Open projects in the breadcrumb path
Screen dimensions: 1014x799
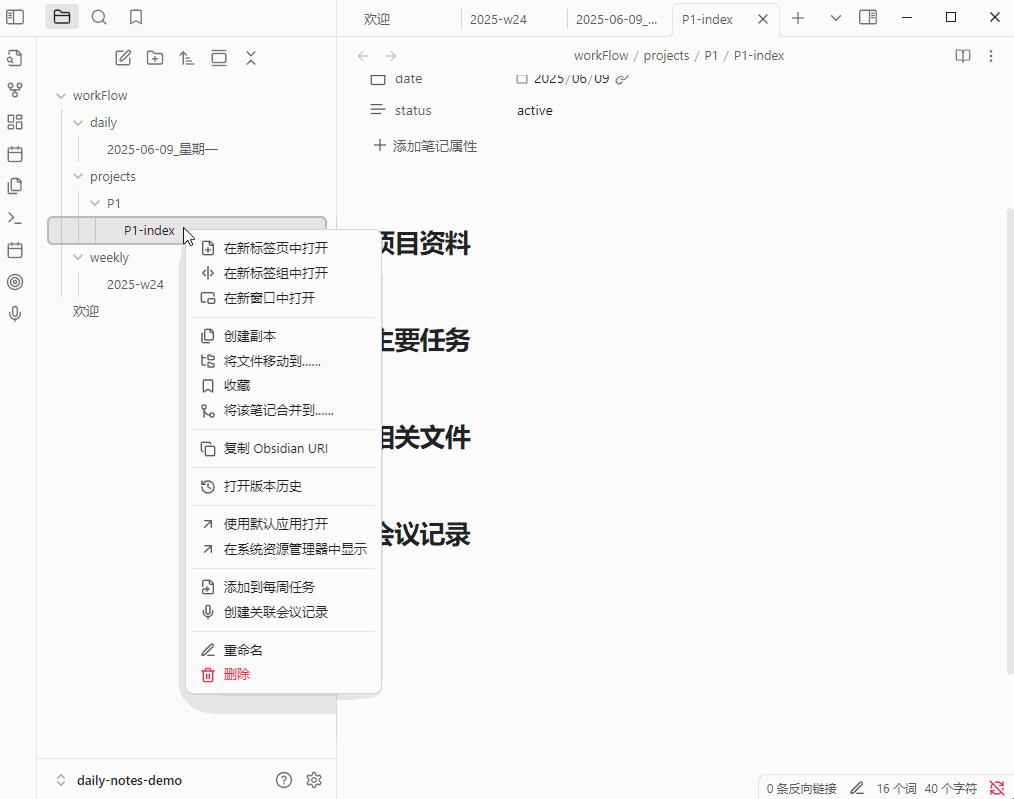(666, 55)
